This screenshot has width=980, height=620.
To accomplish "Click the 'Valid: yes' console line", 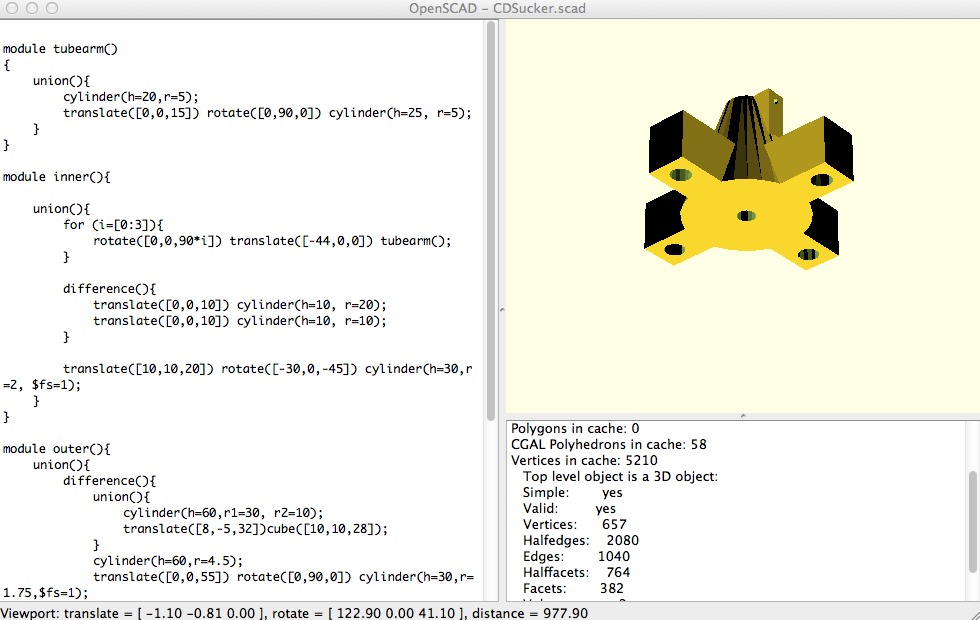I will point(569,509).
